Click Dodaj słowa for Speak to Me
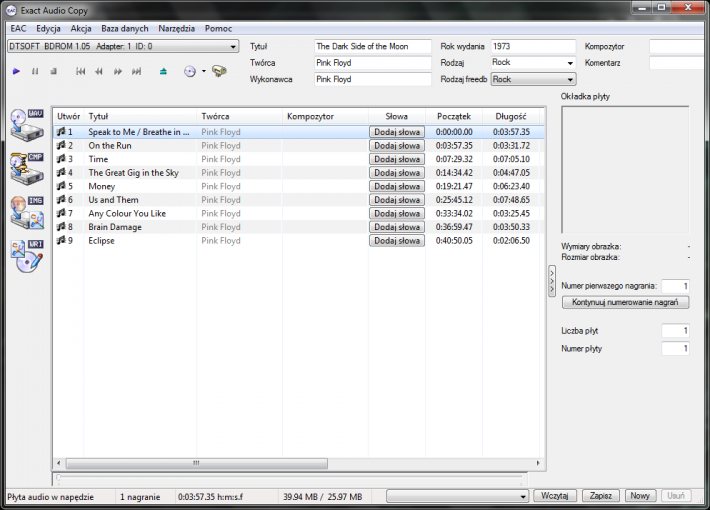 397,132
